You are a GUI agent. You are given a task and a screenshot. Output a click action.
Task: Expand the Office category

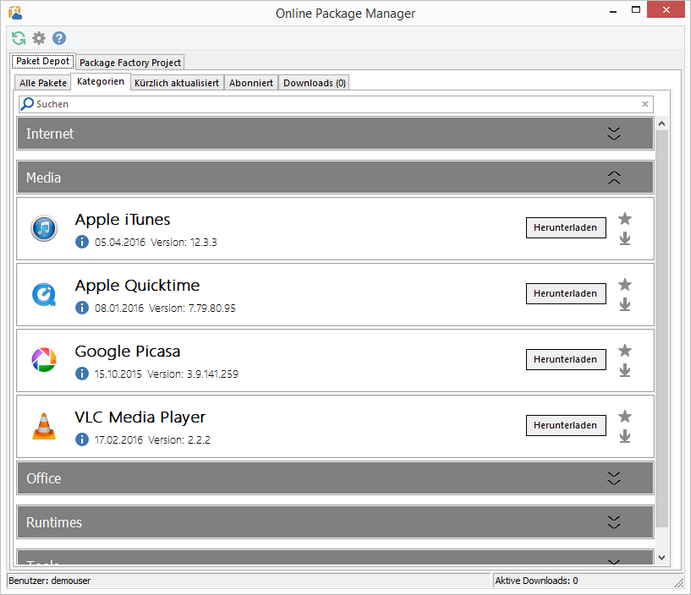pos(614,479)
